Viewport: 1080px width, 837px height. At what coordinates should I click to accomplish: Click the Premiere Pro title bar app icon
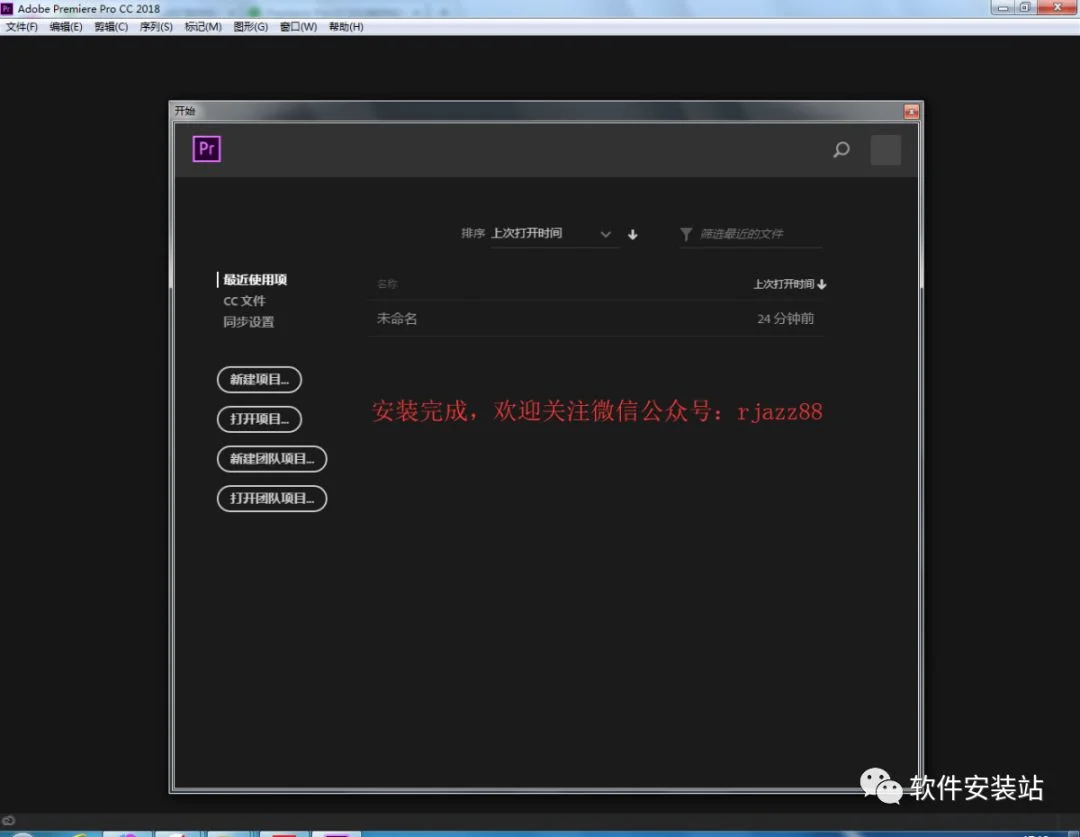click(x=8, y=9)
